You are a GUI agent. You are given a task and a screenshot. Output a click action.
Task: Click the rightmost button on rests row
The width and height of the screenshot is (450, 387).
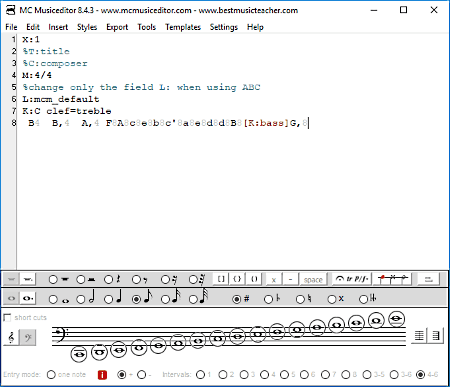[x=428, y=279]
